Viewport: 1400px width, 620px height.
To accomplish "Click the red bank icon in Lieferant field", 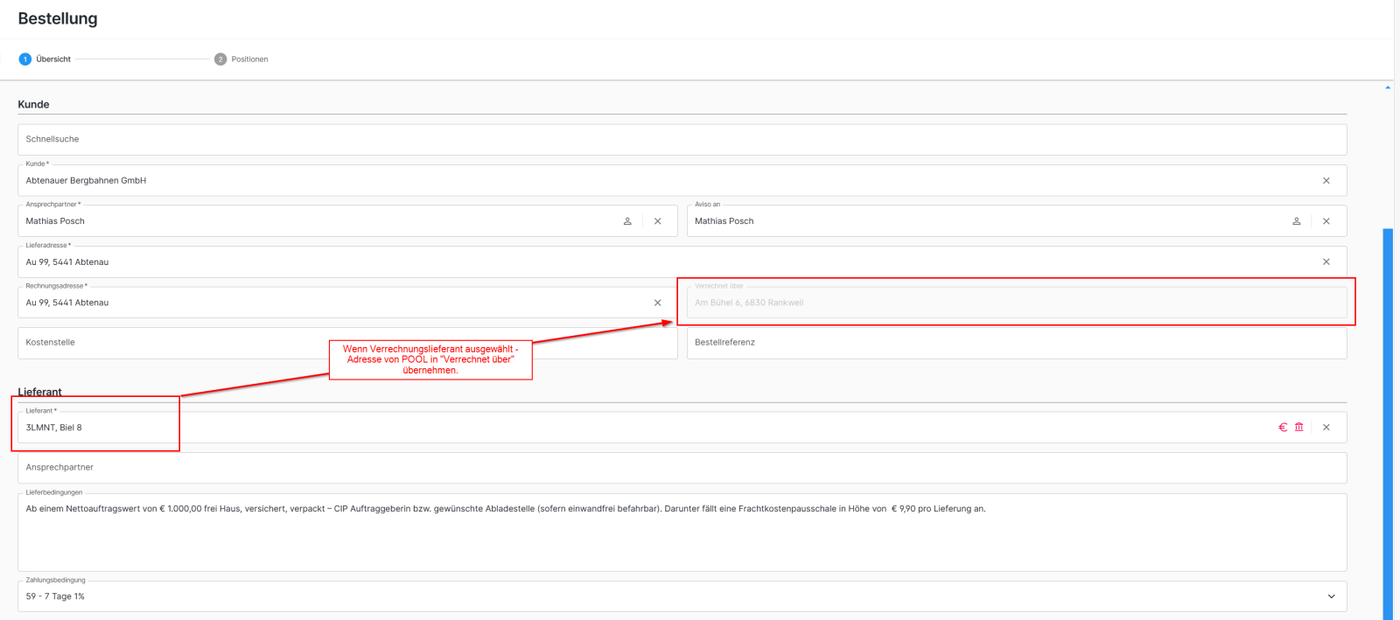I will tap(1299, 427).
